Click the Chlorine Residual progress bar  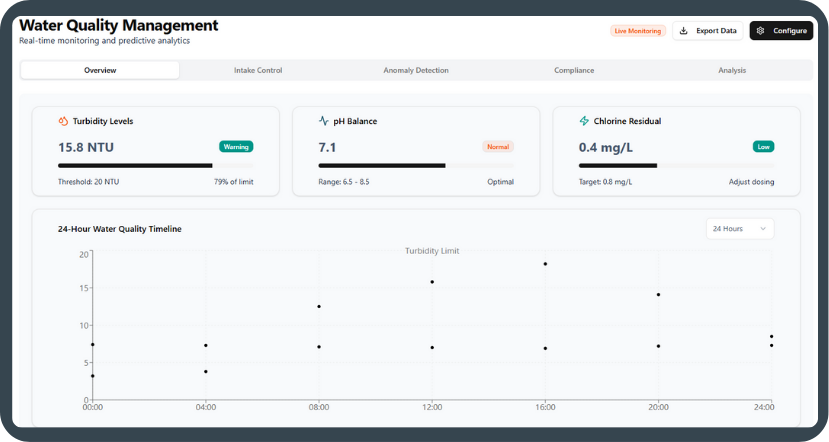(676, 165)
